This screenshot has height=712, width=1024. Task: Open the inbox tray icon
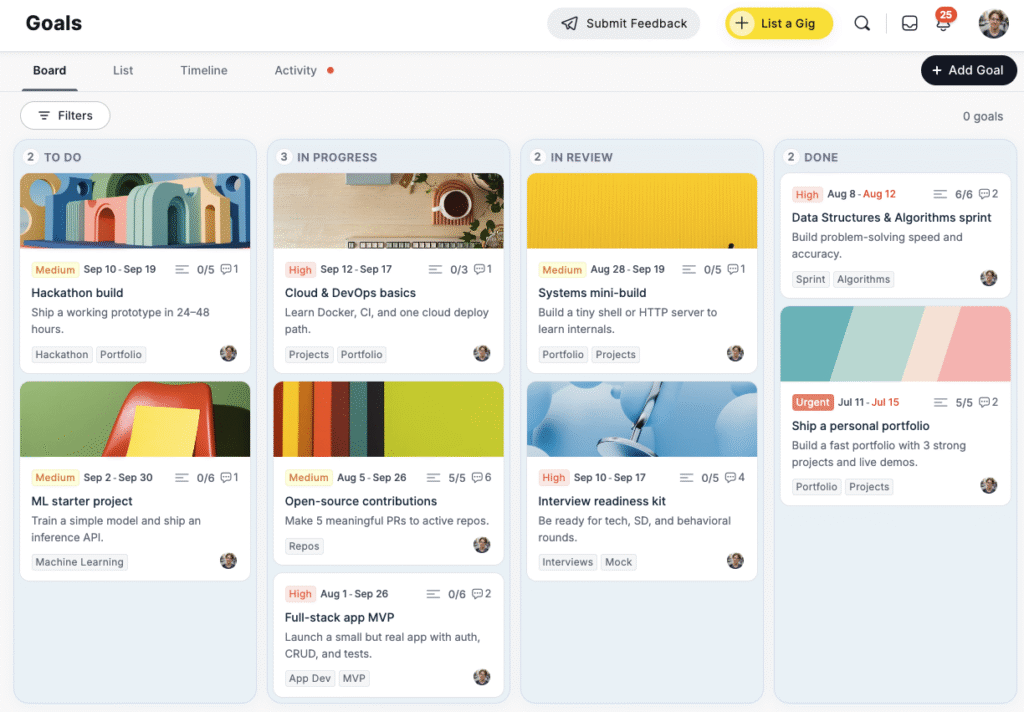pos(910,24)
